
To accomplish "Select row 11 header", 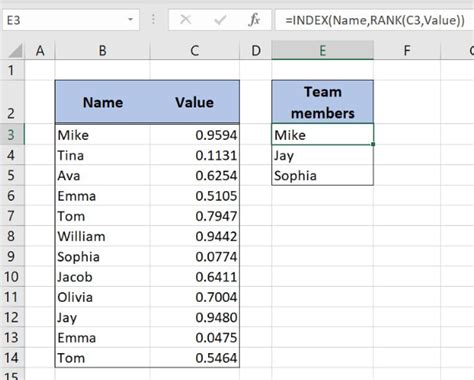I will coord(12,297).
